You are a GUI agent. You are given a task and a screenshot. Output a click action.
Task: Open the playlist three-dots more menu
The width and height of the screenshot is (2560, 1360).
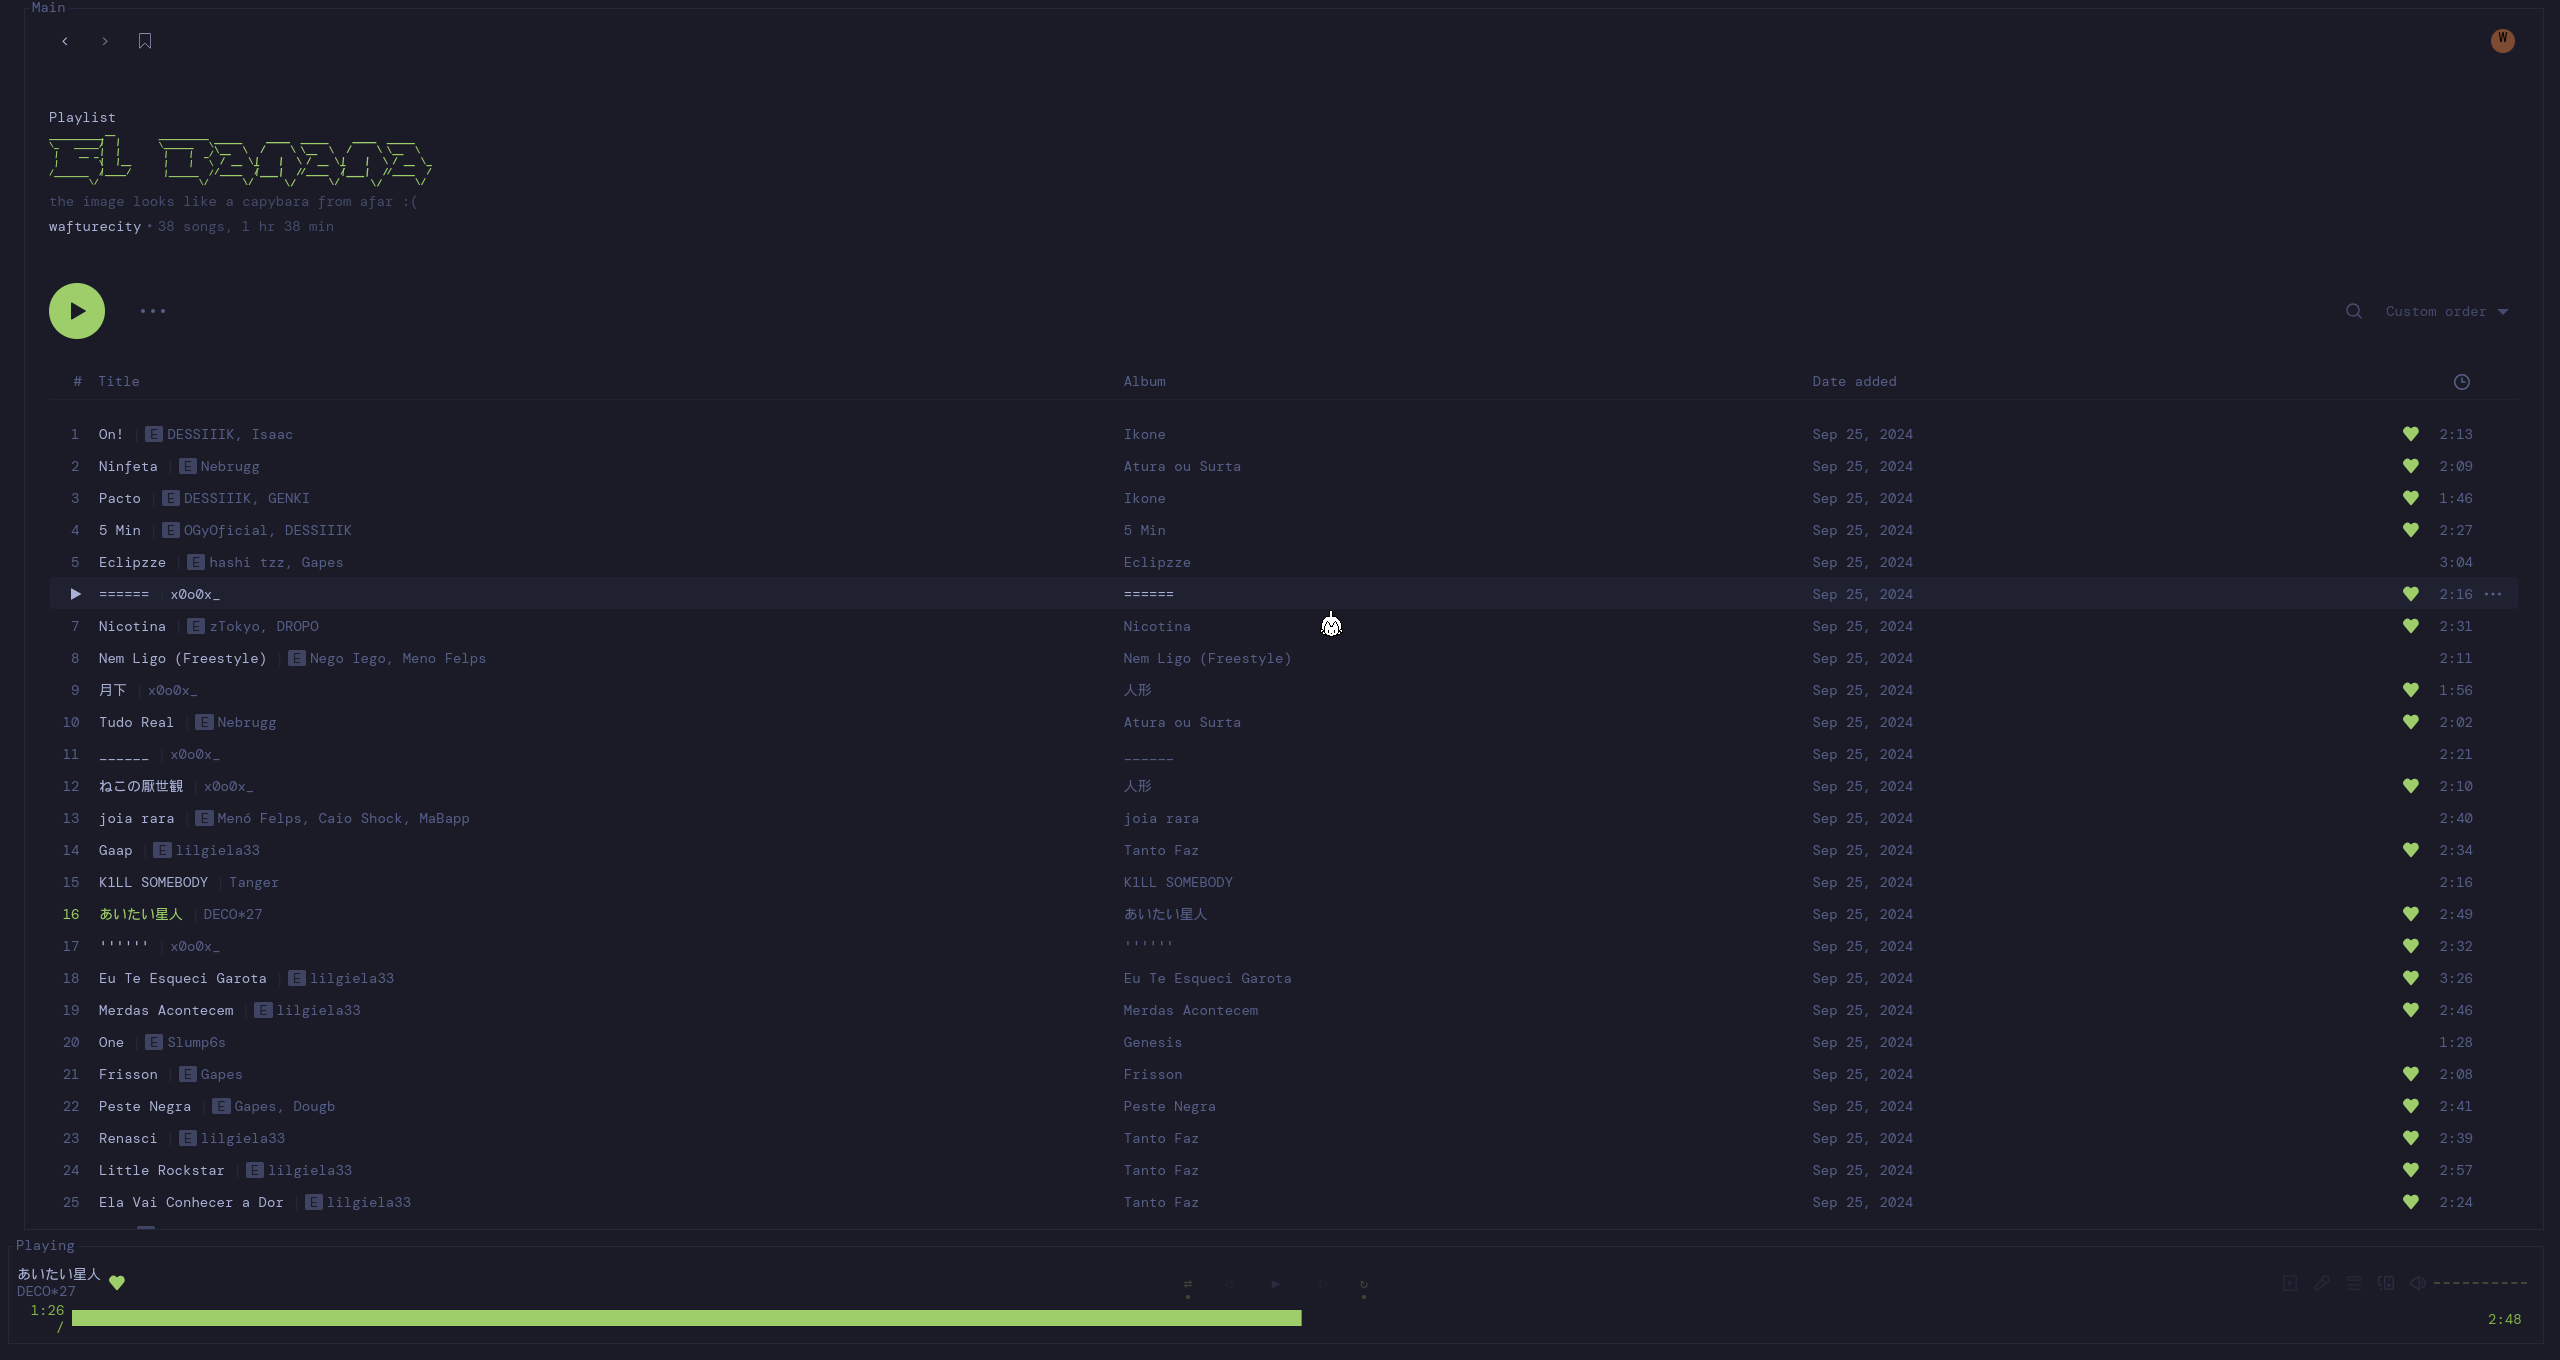tap(153, 311)
